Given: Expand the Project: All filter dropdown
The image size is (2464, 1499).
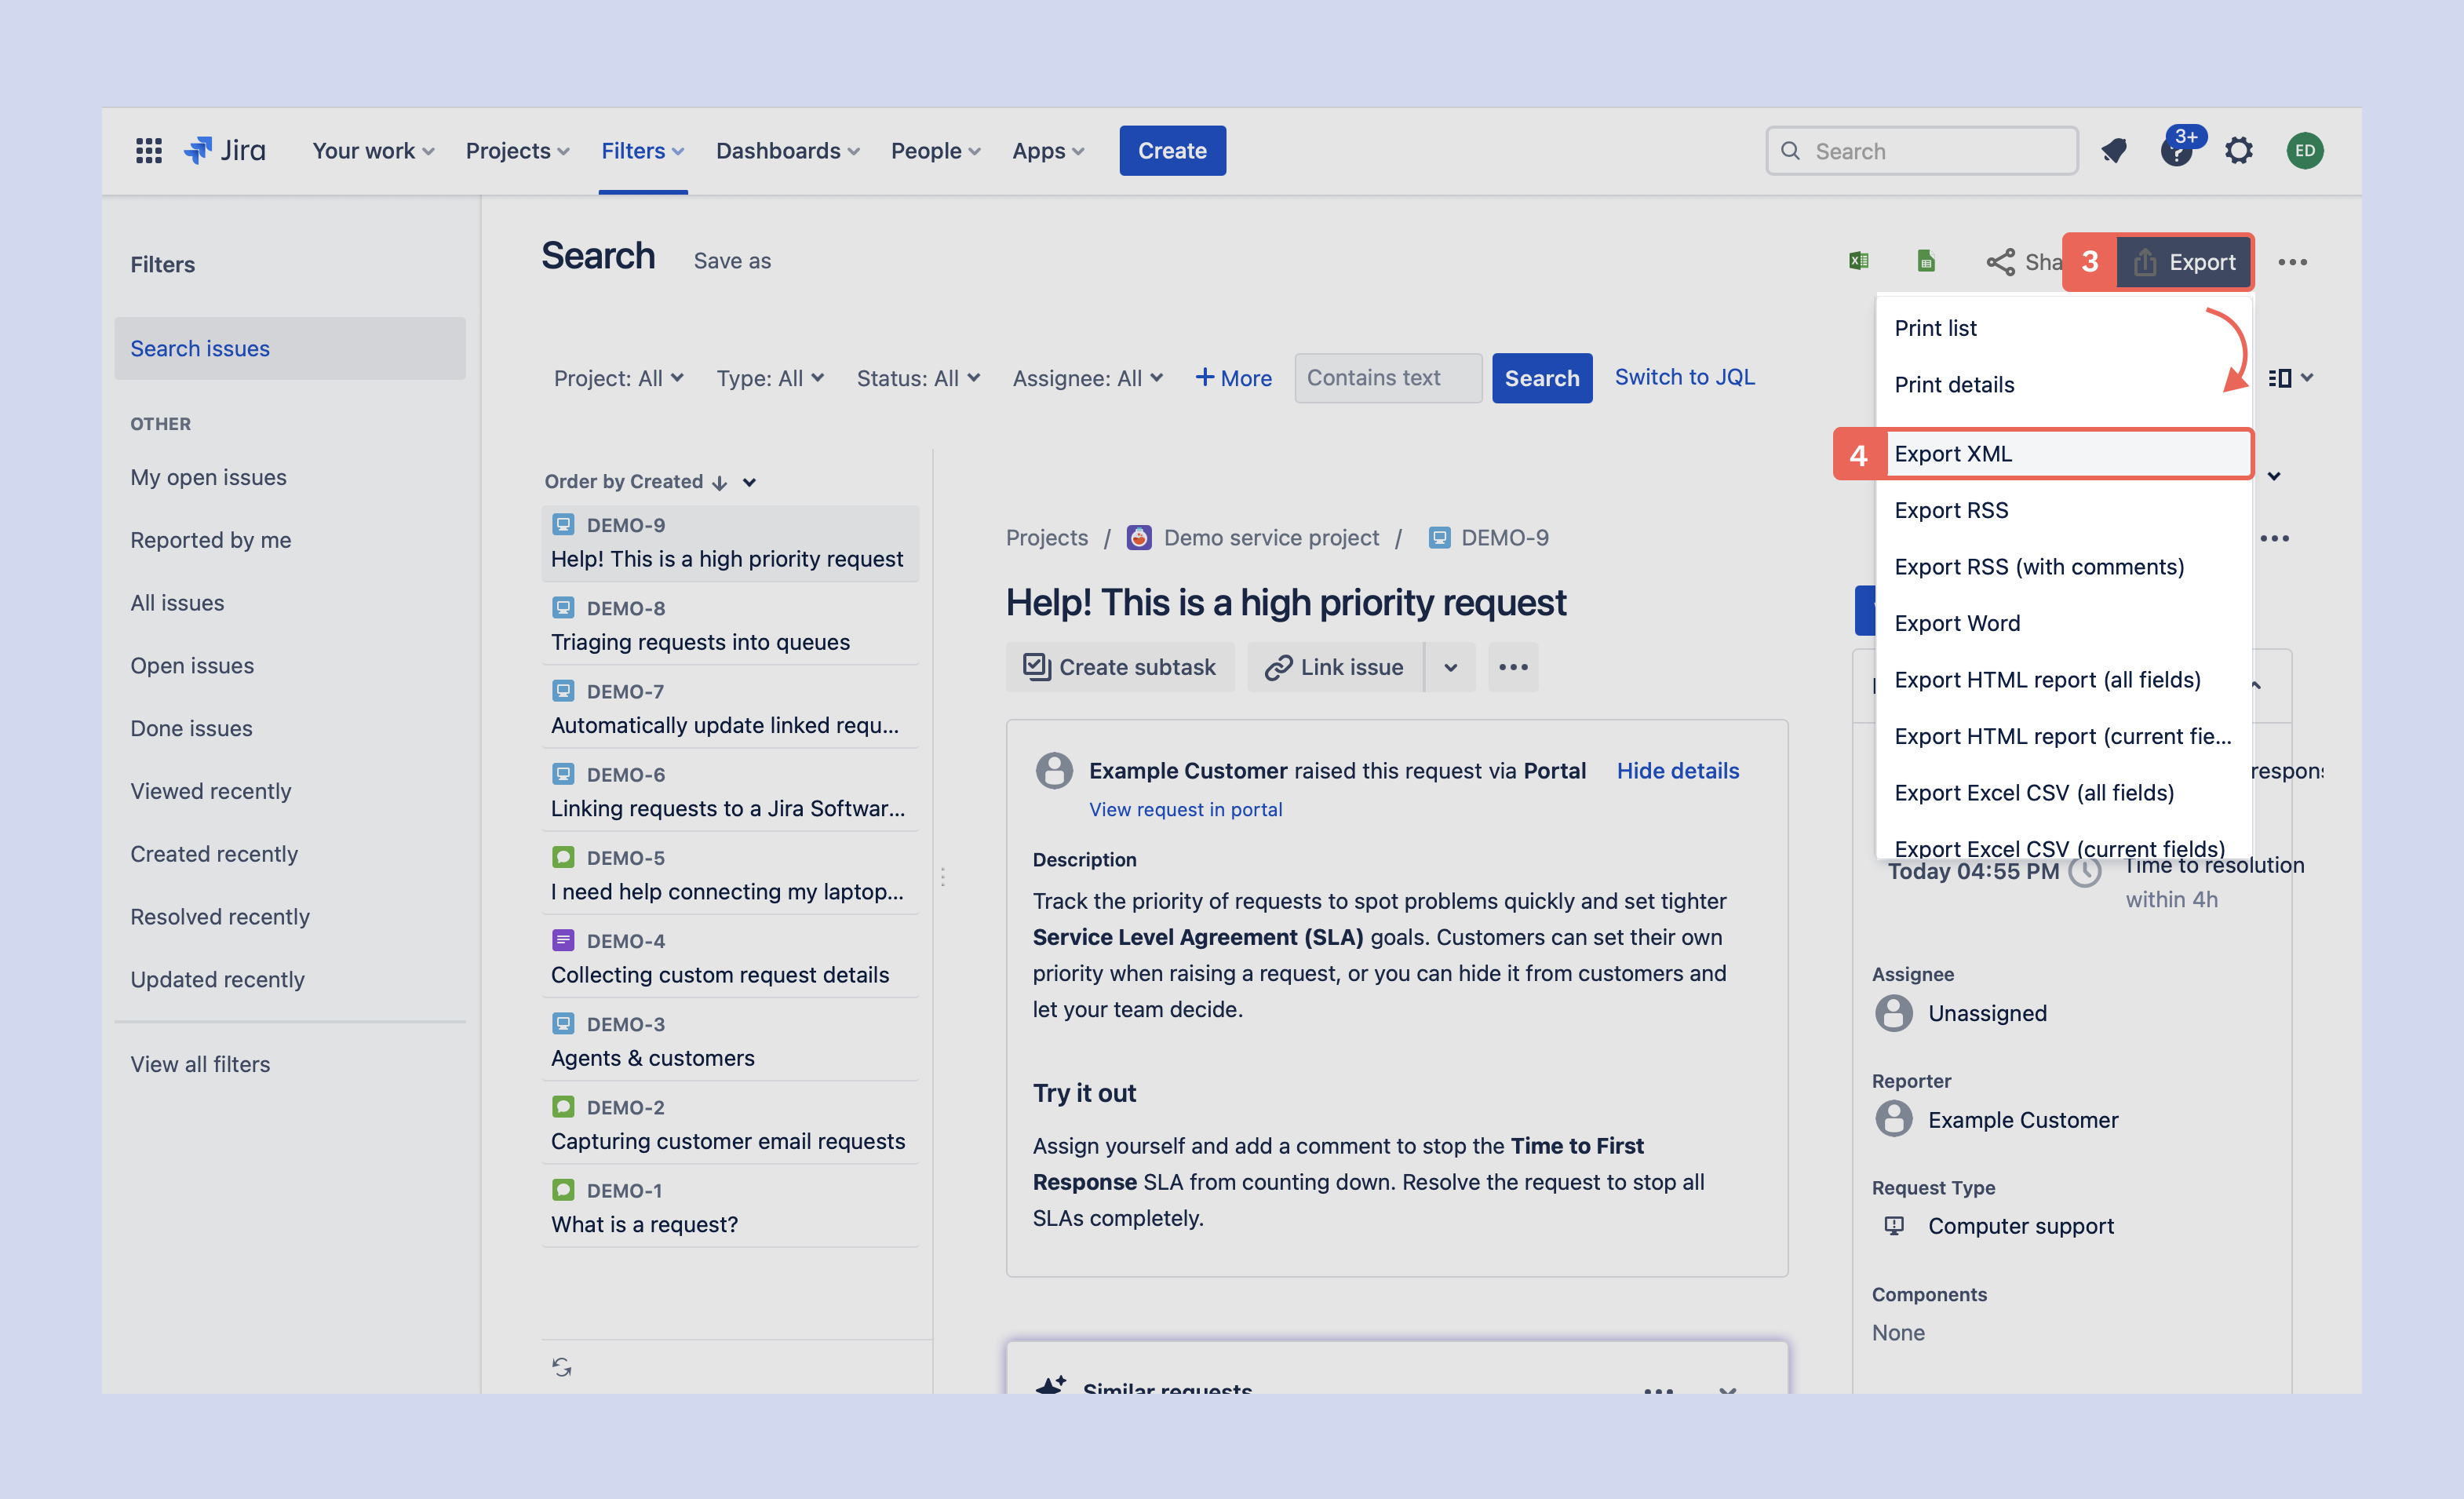Looking at the screenshot, I should [618, 378].
